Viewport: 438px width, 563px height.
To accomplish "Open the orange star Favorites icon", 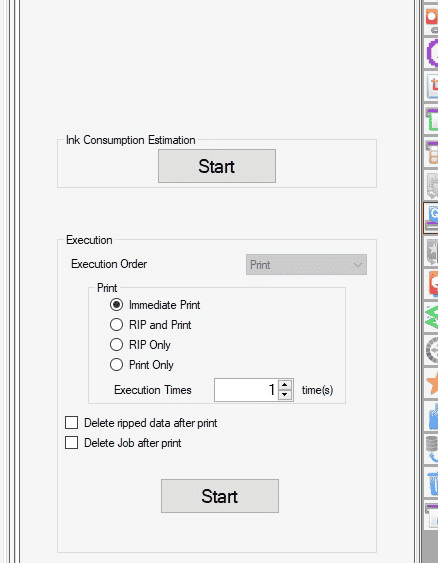I will tap(432, 383).
